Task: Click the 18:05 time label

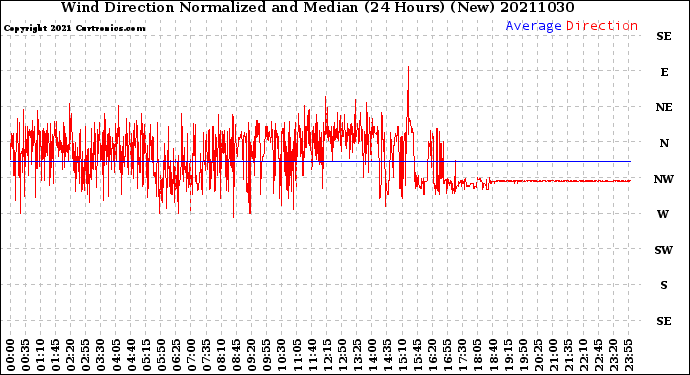Action: coord(477,355)
